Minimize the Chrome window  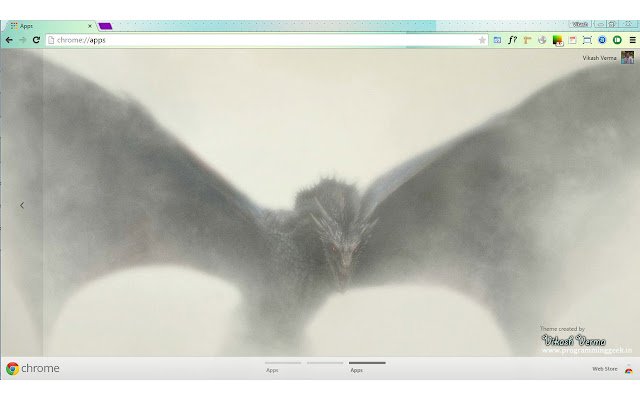(600, 24)
